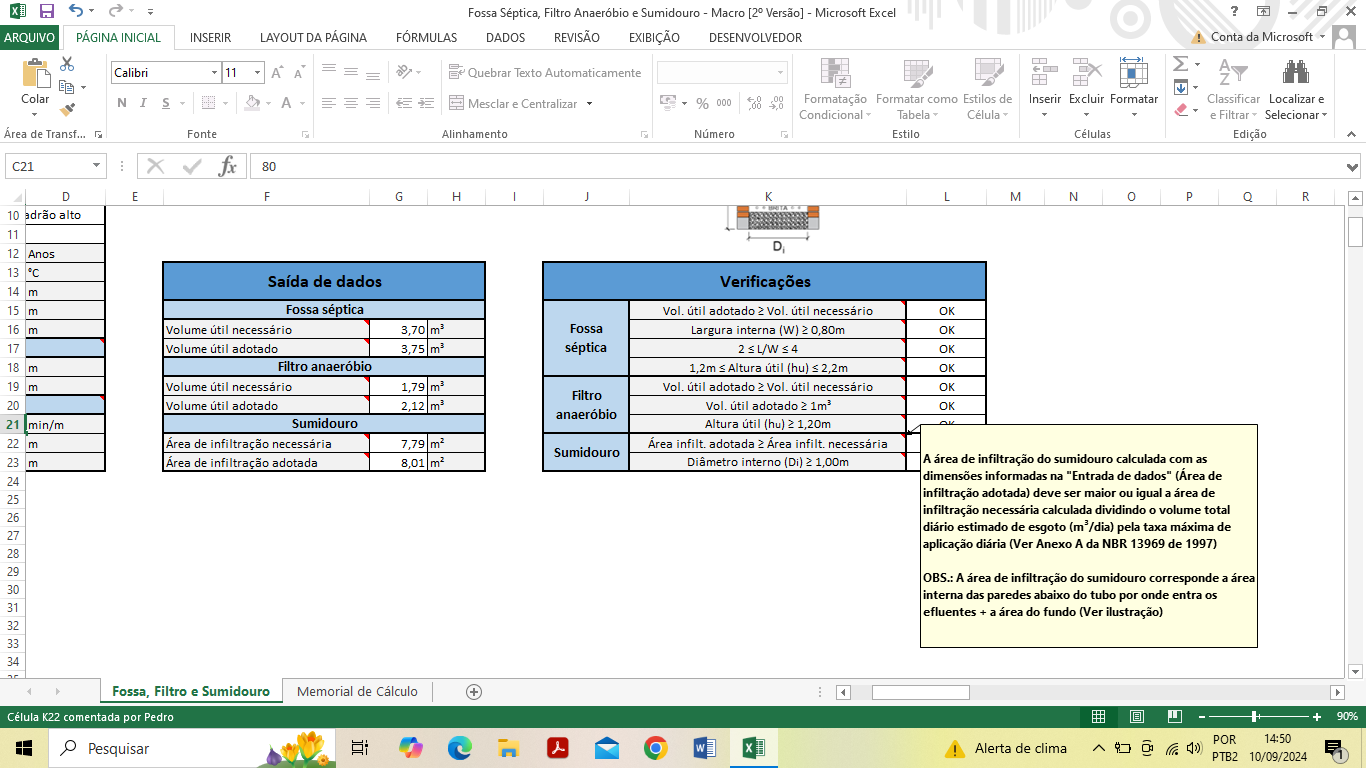The image size is (1366, 768).
Task: Click the zoom slider in status bar
Action: pyautogui.click(x=1254, y=717)
